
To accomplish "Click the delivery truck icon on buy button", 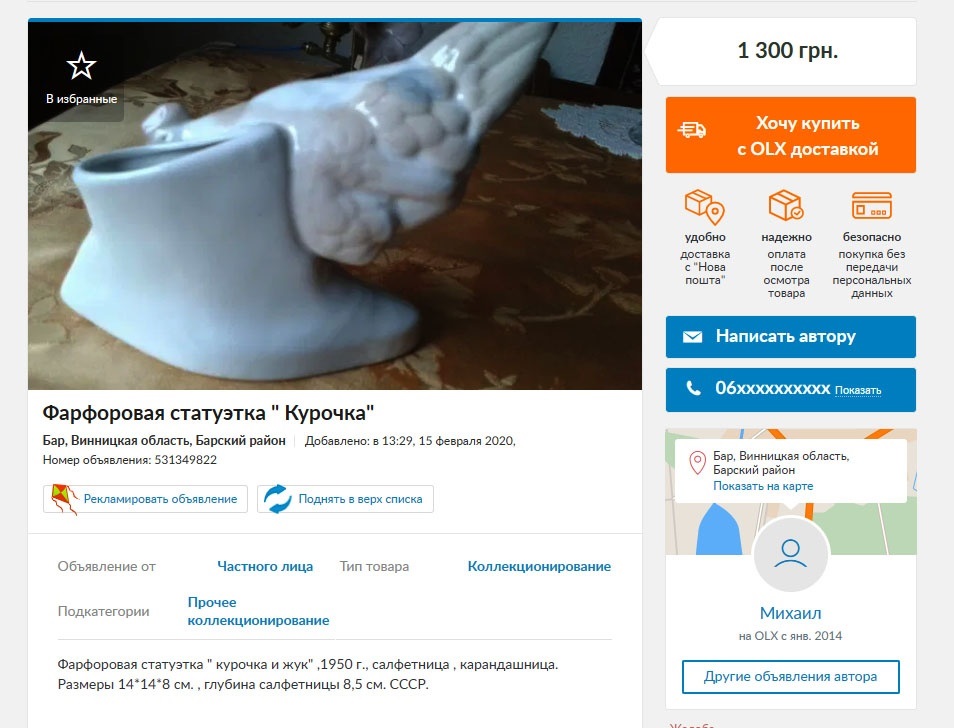I will (x=692, y=130).
